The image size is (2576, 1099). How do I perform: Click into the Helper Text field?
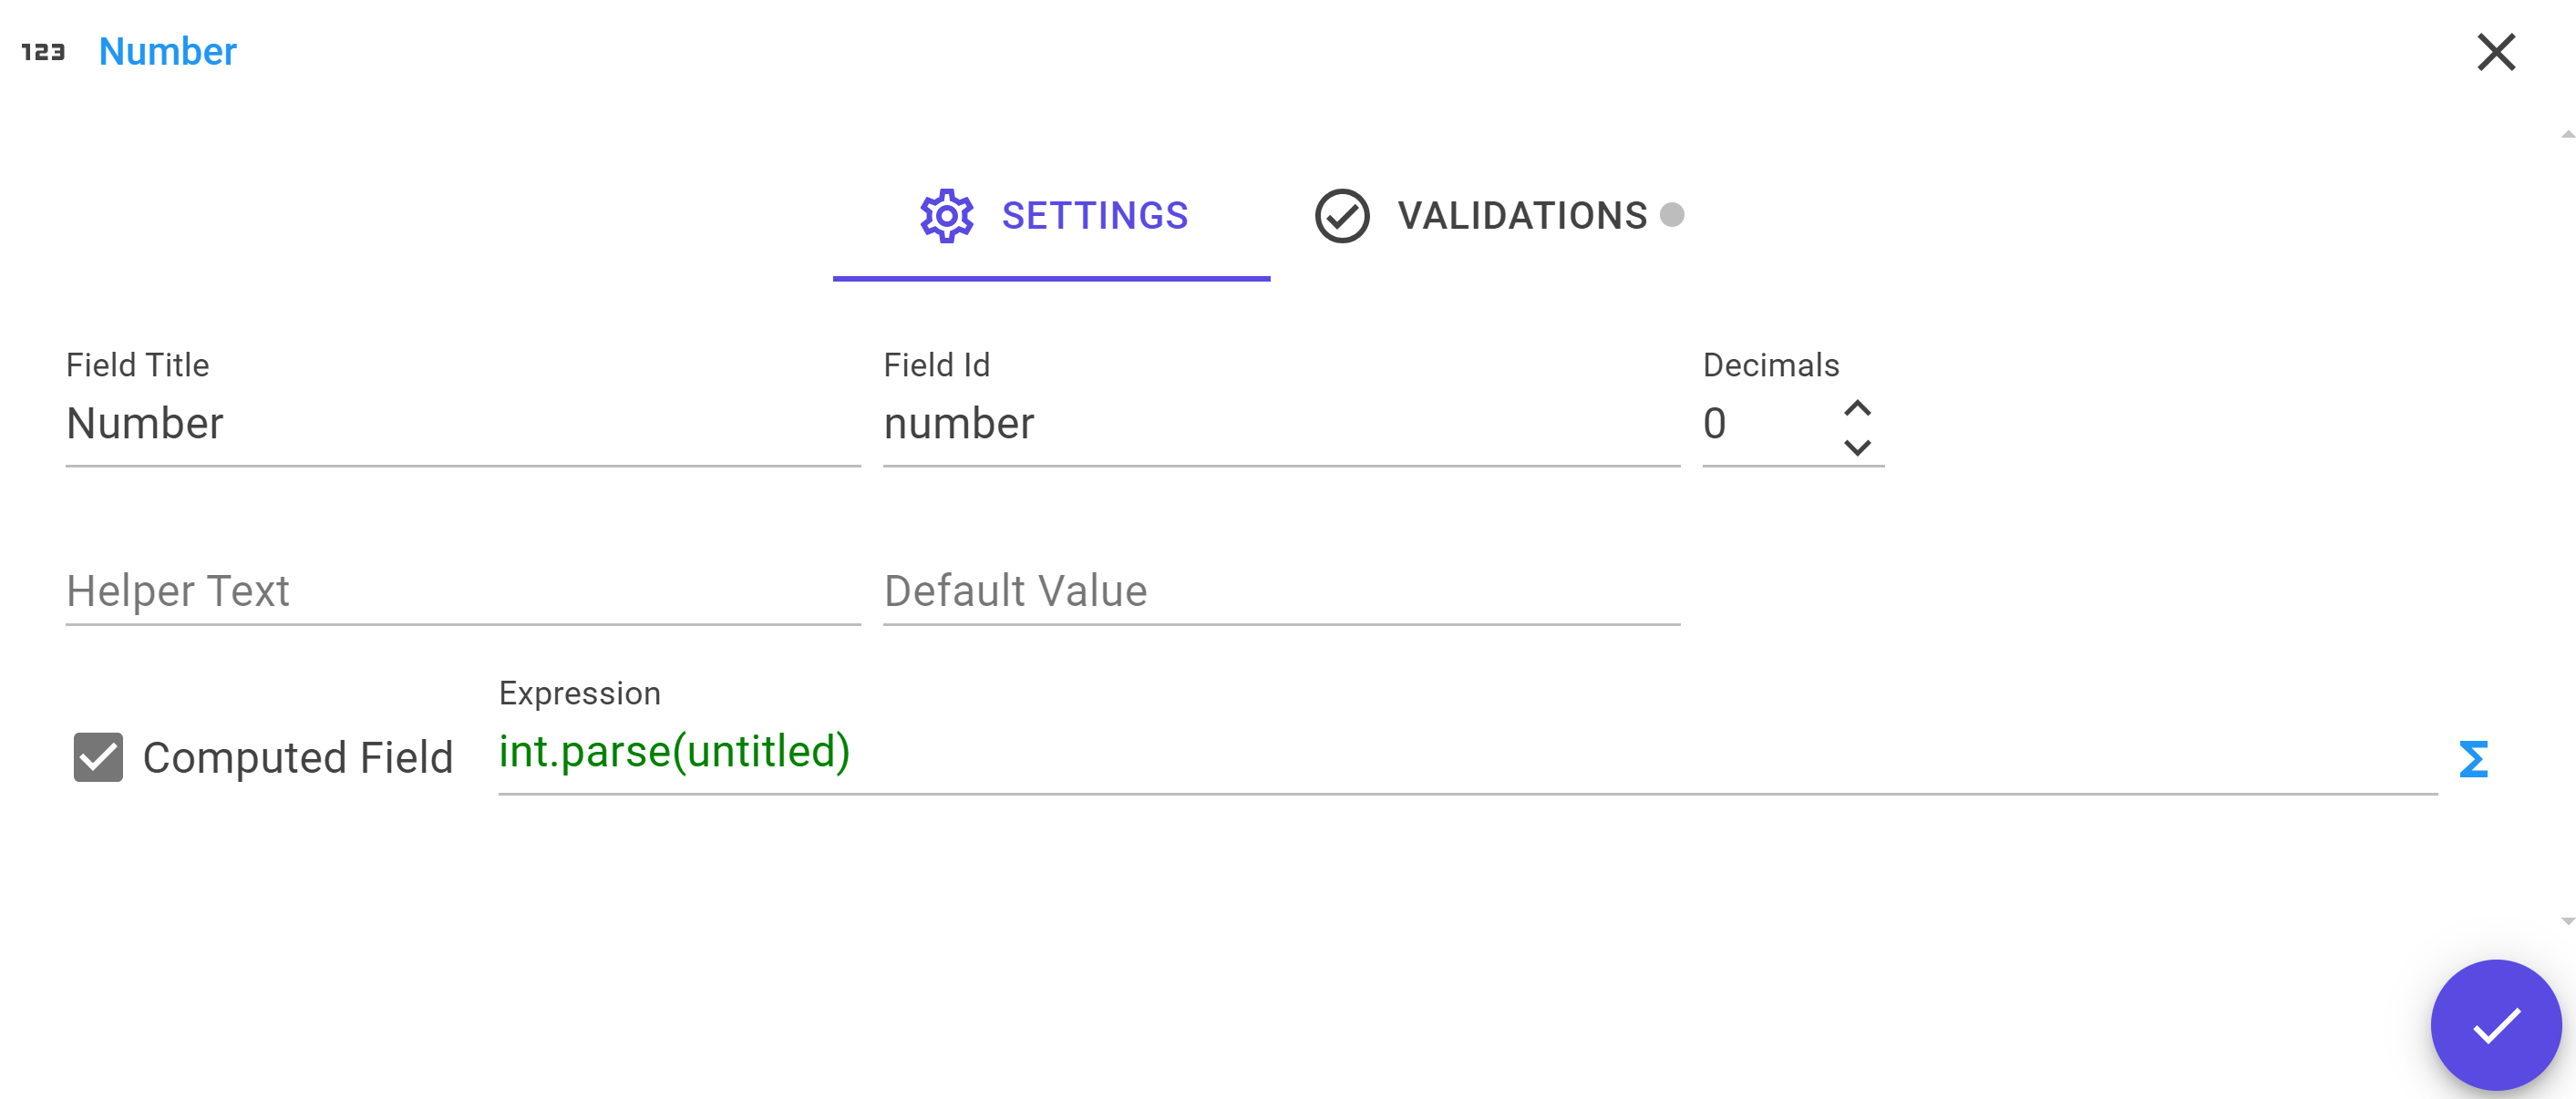pos(463,591)
